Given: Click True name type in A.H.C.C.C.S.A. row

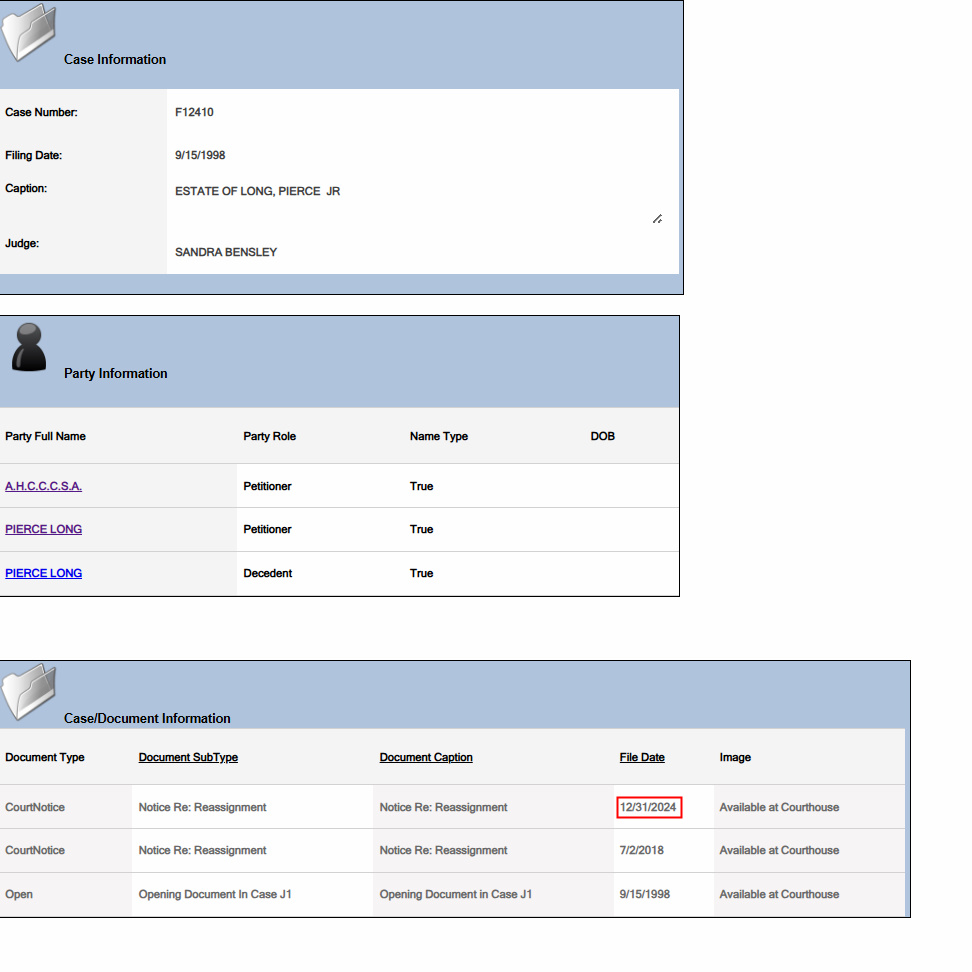Looking at the screenshot, I should [422, 486].
